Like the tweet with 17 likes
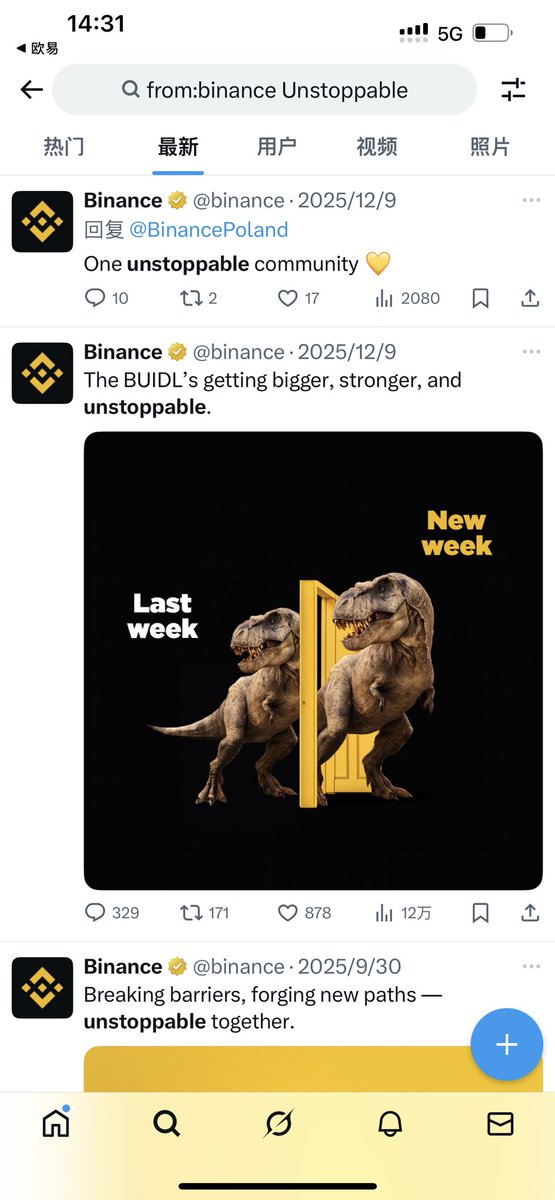The image size is (555, 1200). 288,298
